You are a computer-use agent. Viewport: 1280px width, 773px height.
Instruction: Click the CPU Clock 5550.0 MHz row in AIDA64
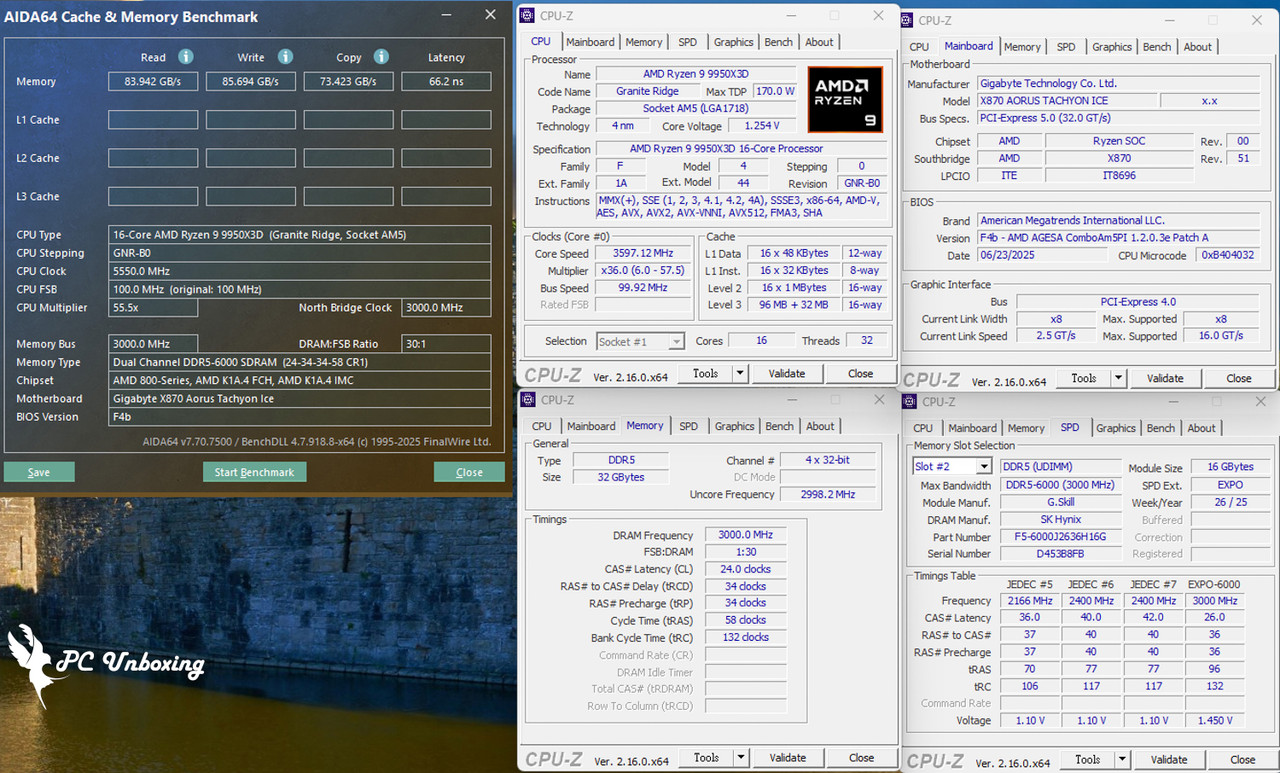[301, 271]
